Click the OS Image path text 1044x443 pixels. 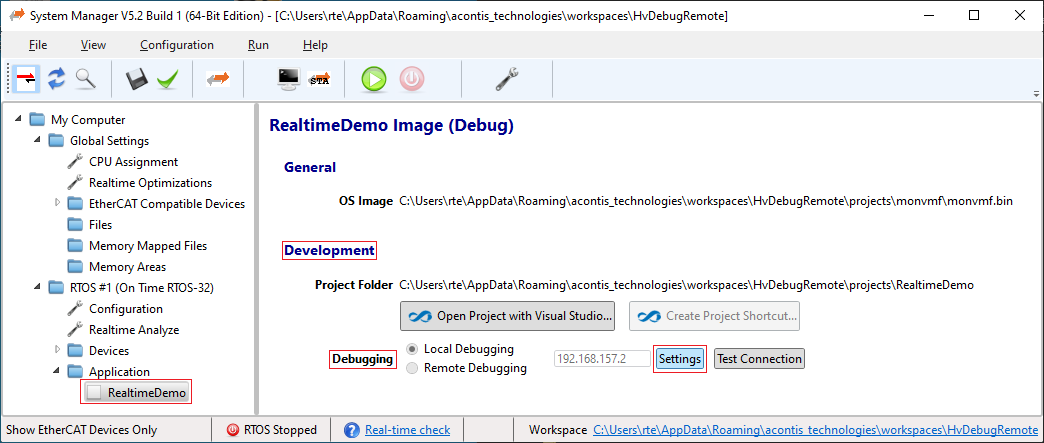click(x=706, y=201)
